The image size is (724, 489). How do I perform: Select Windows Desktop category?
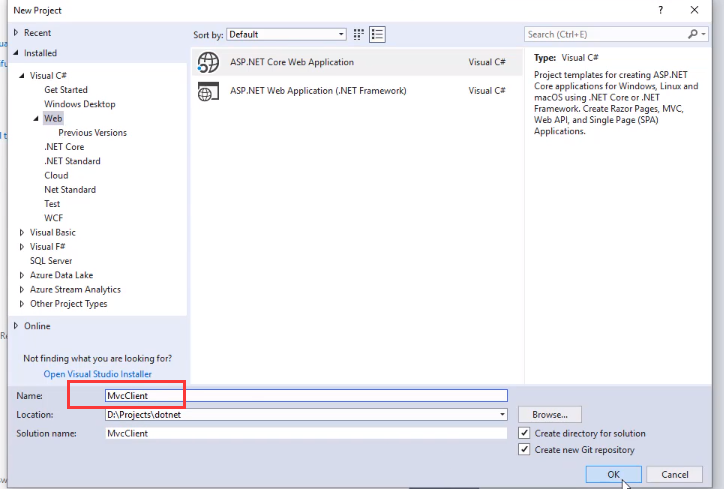79,104
